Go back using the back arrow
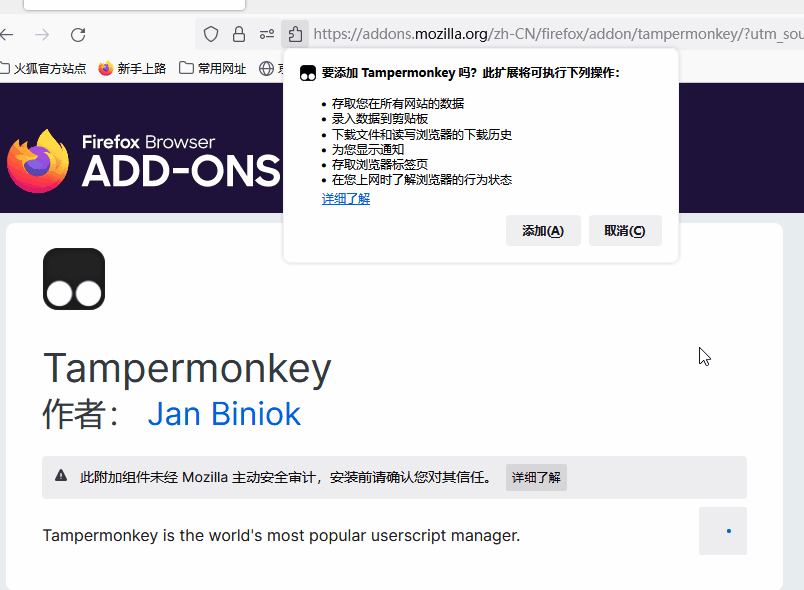Screen dimensions: 804x590 7,35
